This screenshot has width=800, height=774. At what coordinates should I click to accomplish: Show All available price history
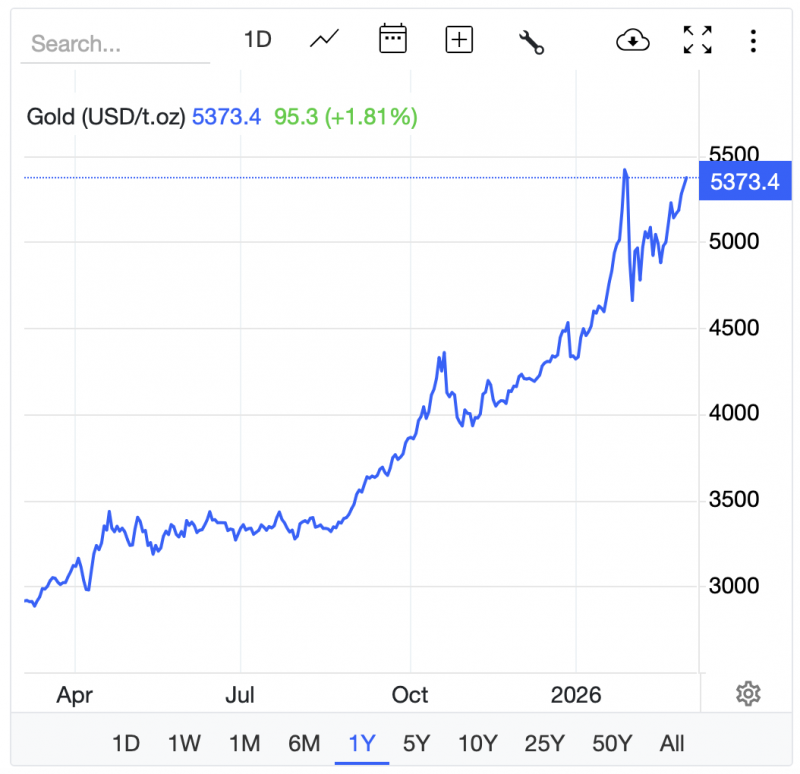(672, 743)
